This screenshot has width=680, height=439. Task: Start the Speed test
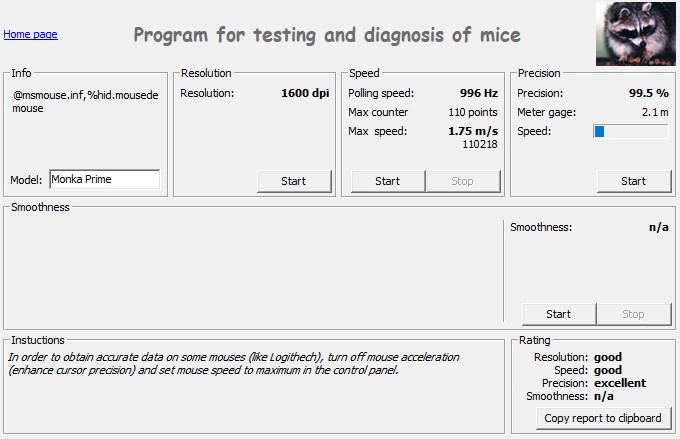(x=388, y=181)
